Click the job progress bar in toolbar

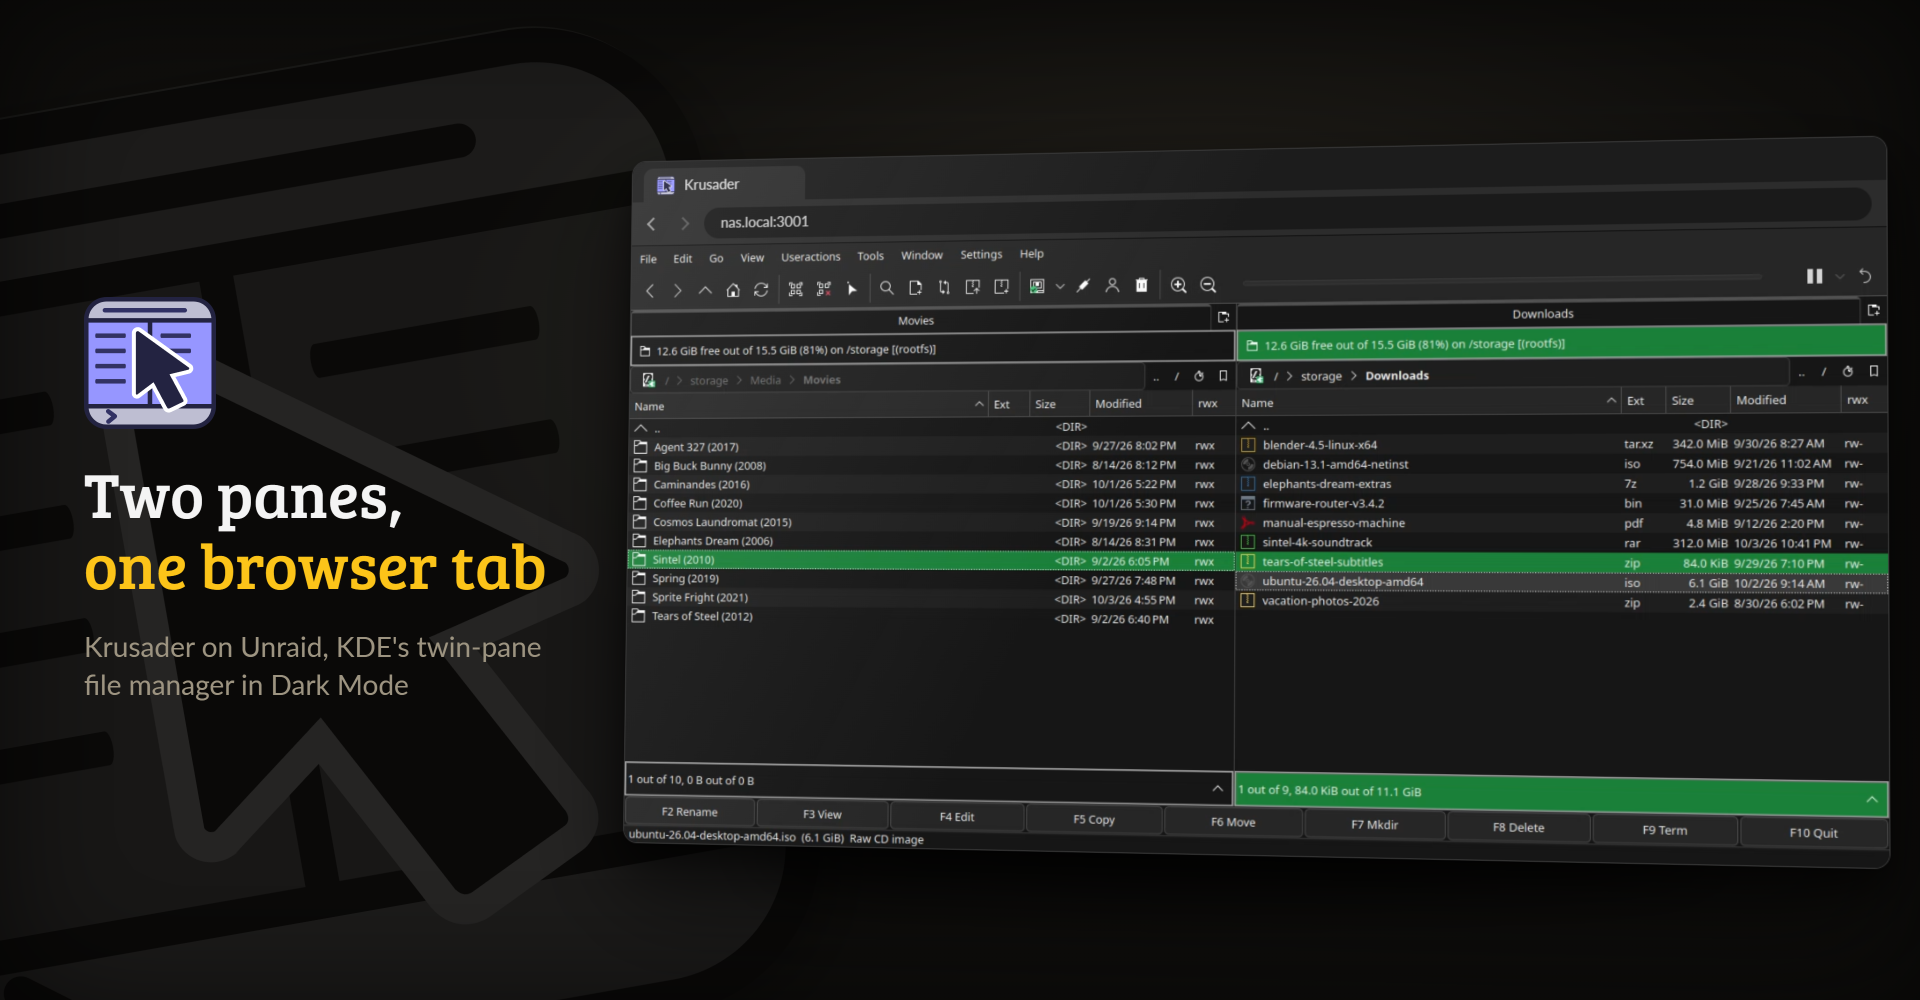click(1501, 278)
